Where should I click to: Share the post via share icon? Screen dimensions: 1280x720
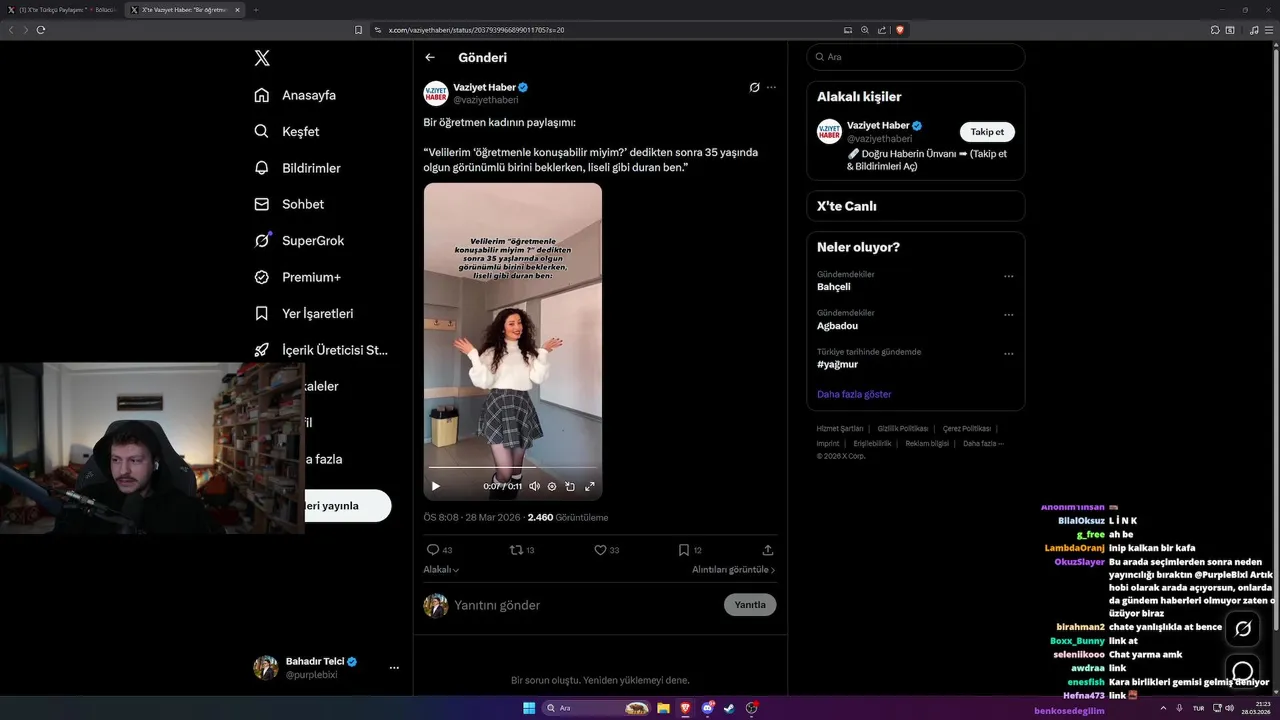768,550
